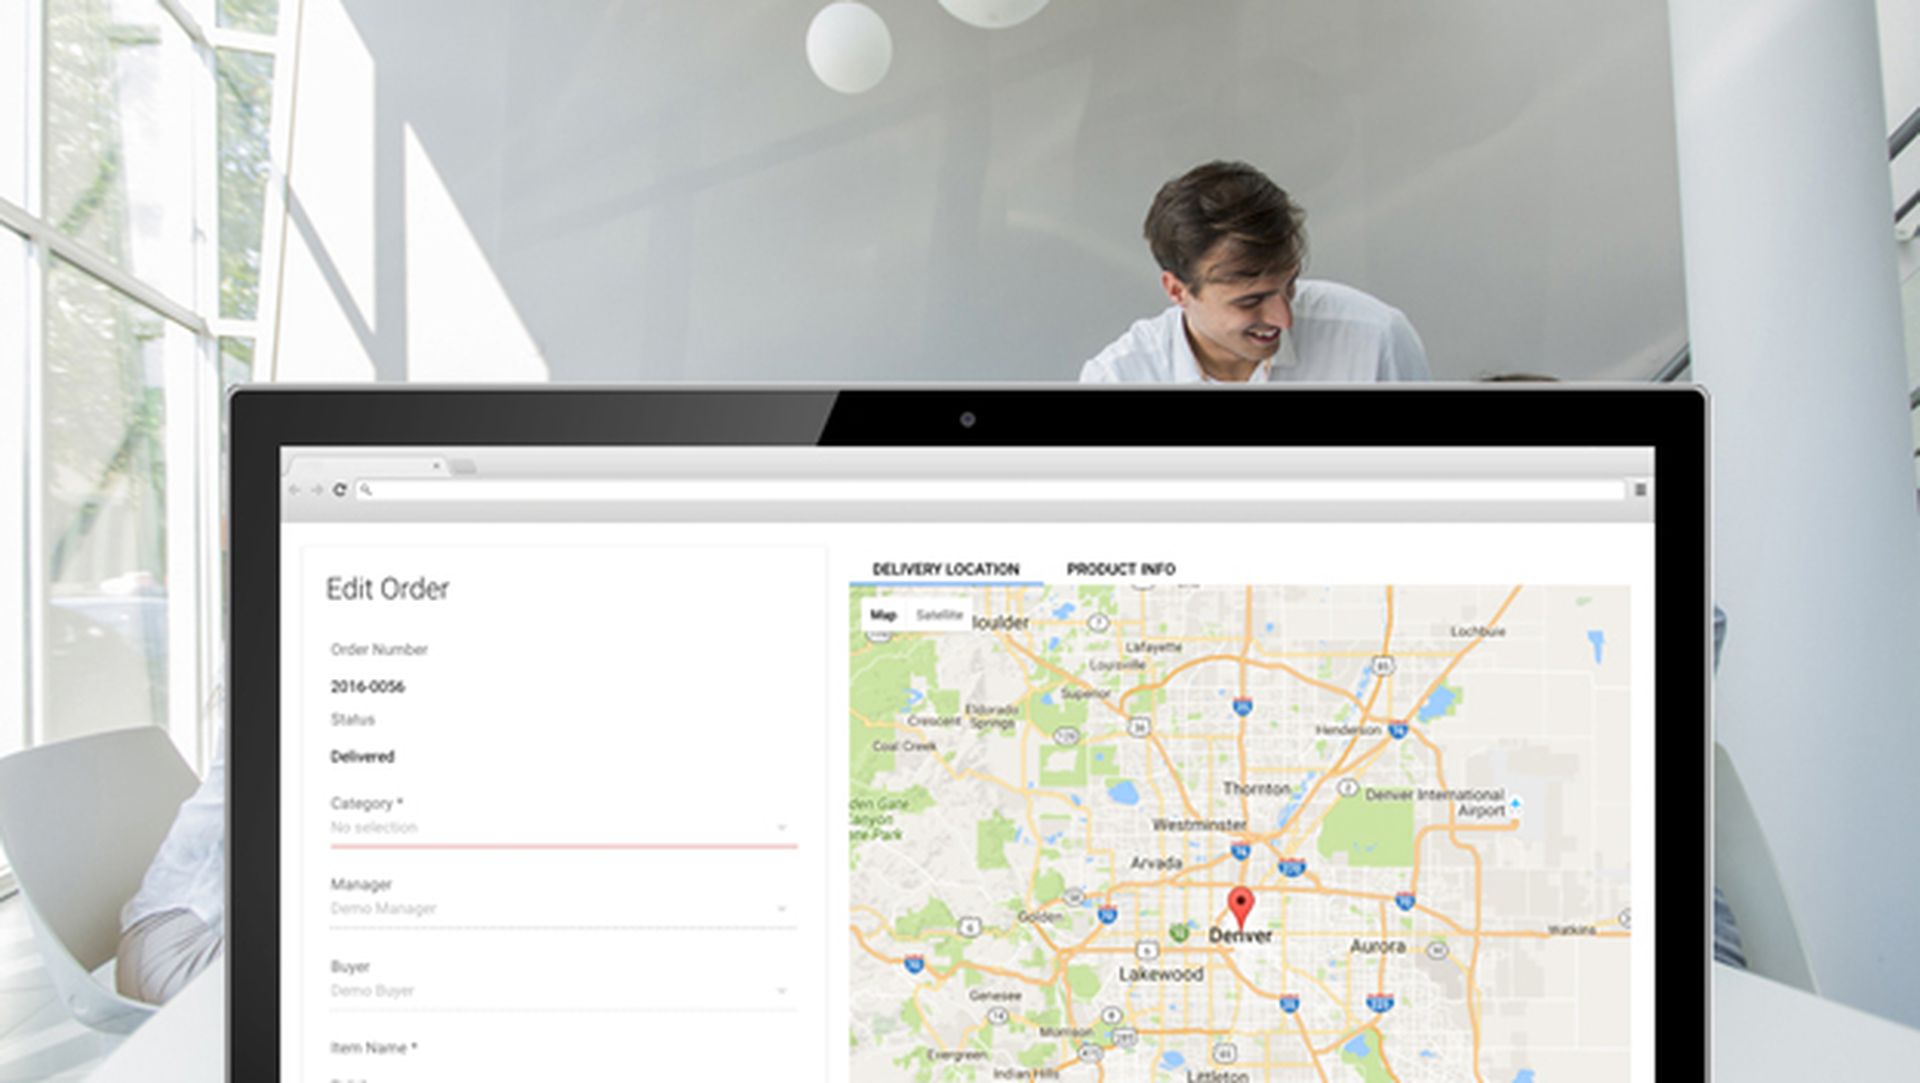The width and height of the screenshot is (1920, 1083).
Task: Click the magnifier search icon in the address bar
Action: [368, 489]
